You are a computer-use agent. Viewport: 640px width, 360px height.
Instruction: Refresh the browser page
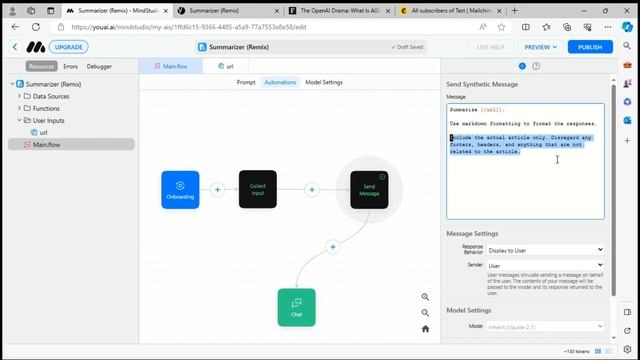(x=36, y=27)
